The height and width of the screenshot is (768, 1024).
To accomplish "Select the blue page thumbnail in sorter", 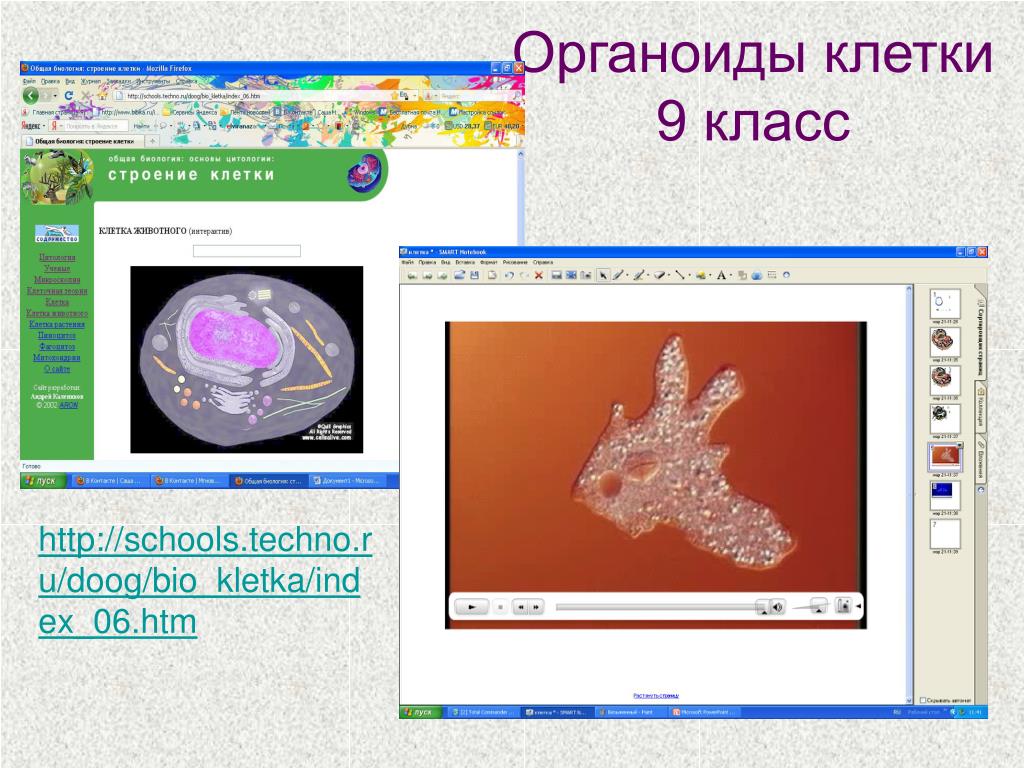I will pyautogui.click(x=944, y=494).
